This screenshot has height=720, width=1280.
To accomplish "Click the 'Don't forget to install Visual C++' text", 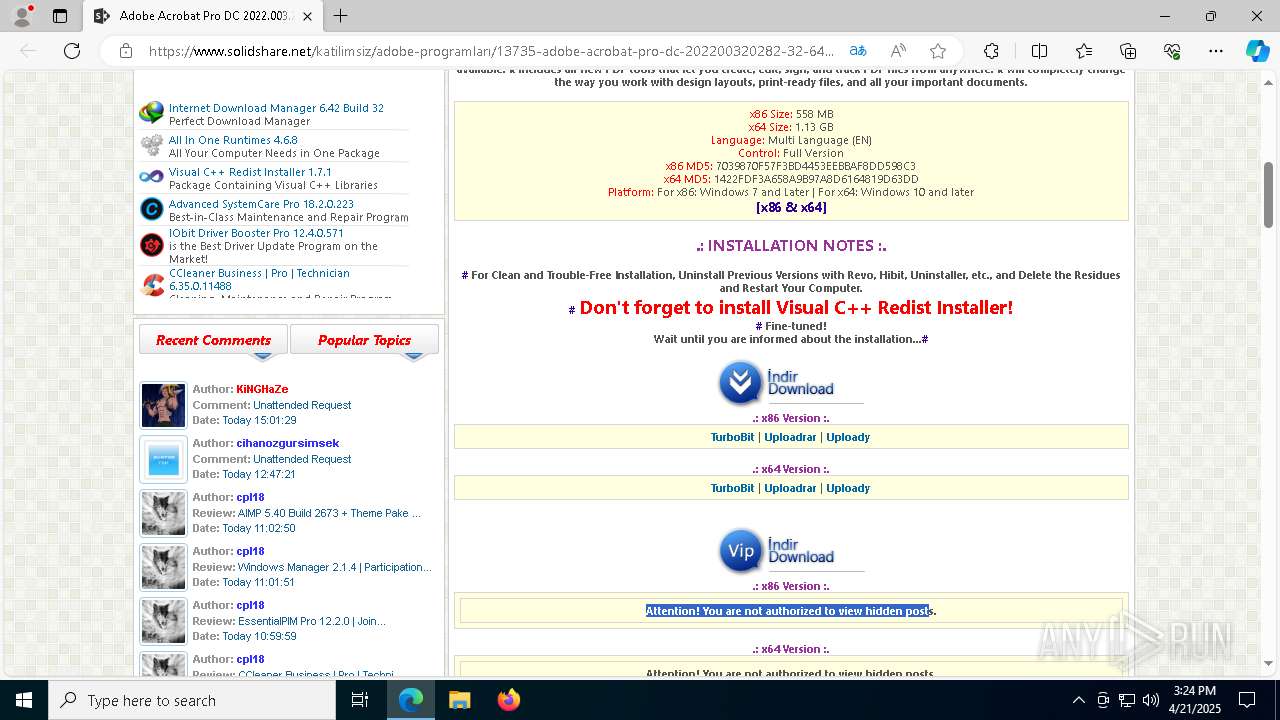I will [x=796, y=308].
